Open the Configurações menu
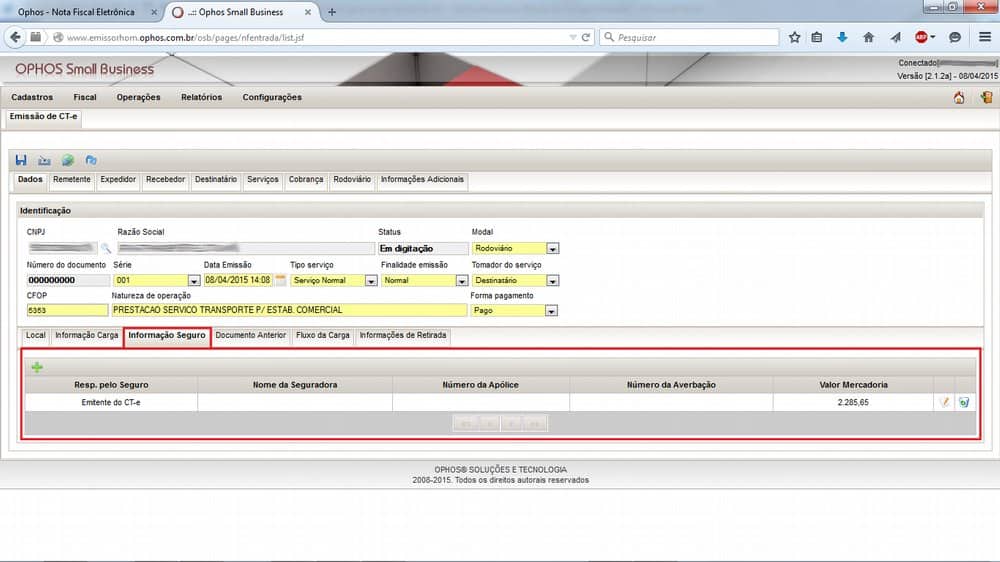Image resolution: width=1000 pixels, height=562 pixels. [x=272, y=97]
